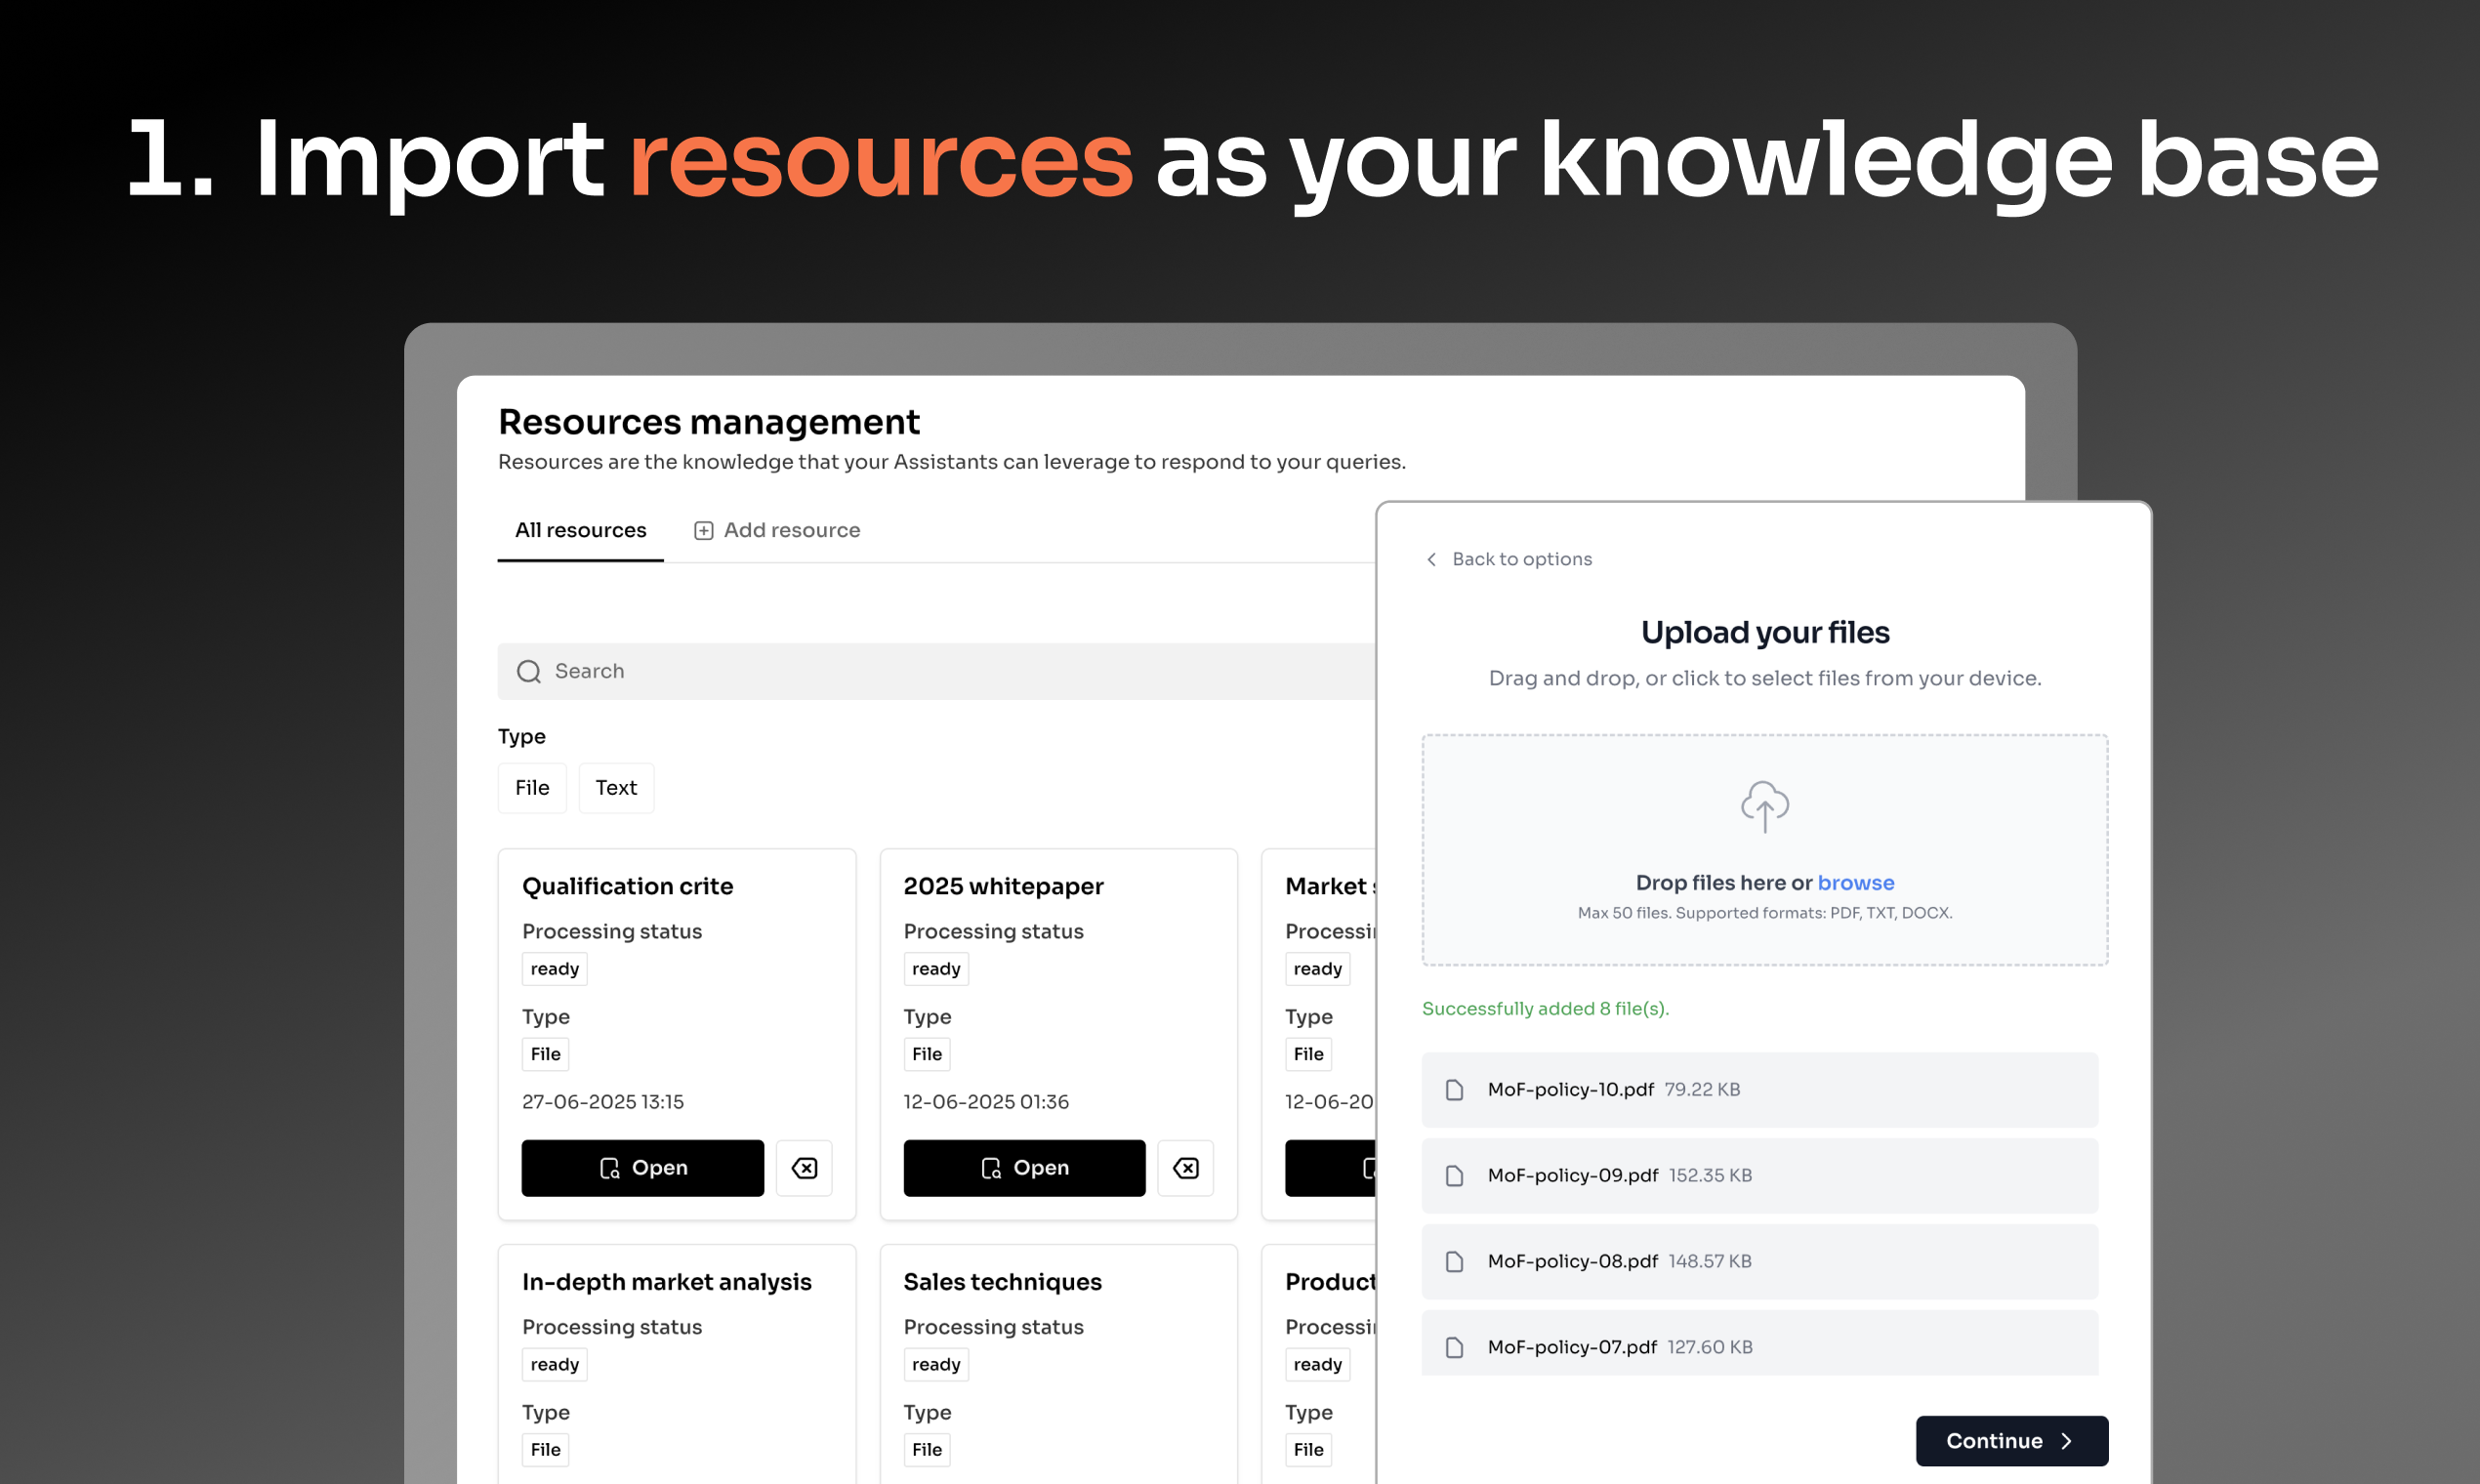Click file icon beside MoF-policy-10.pdf

(x=1454, y=1089)
